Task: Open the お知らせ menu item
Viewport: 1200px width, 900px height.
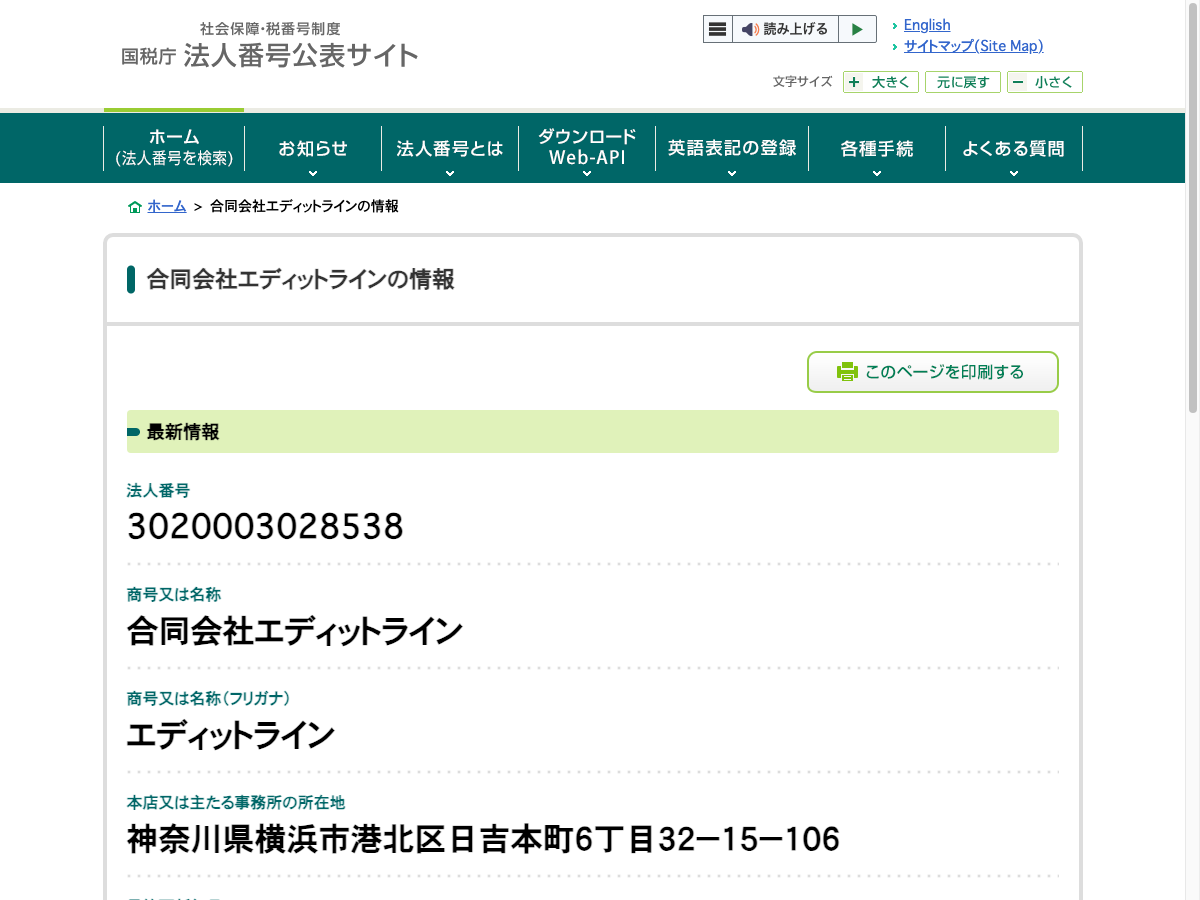Action: point(313,148)
